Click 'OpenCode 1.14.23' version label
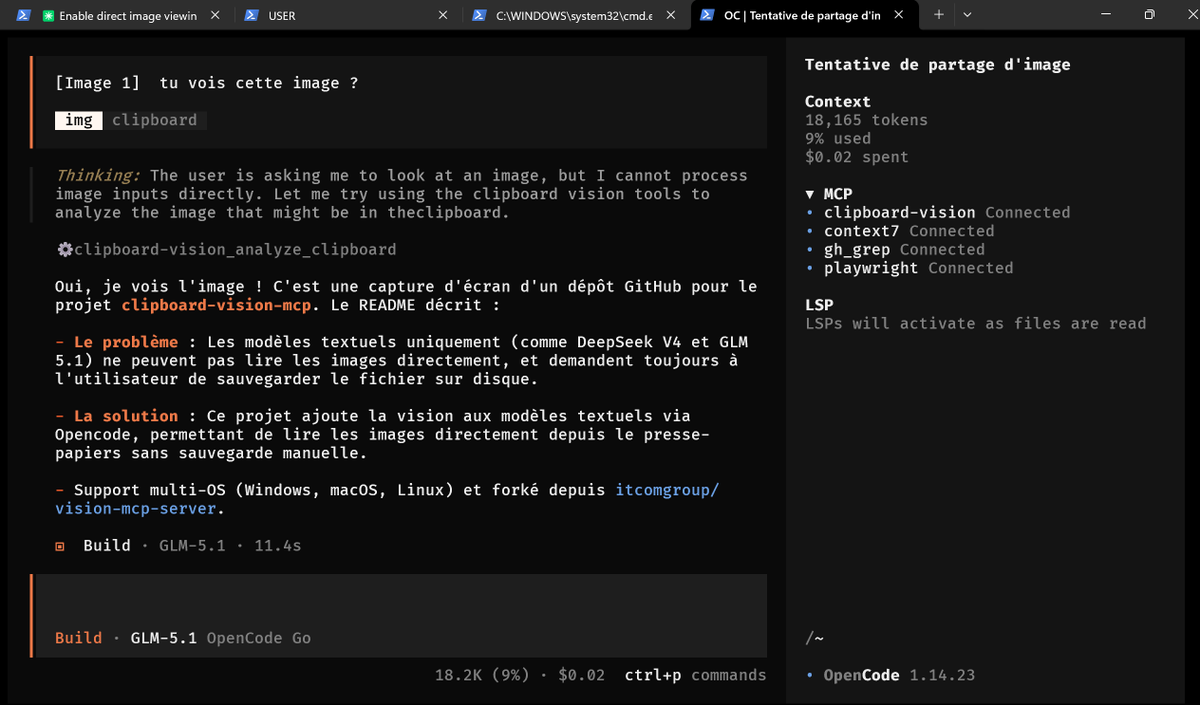Screen dimensions: 1200x705 tap(899, 675)
